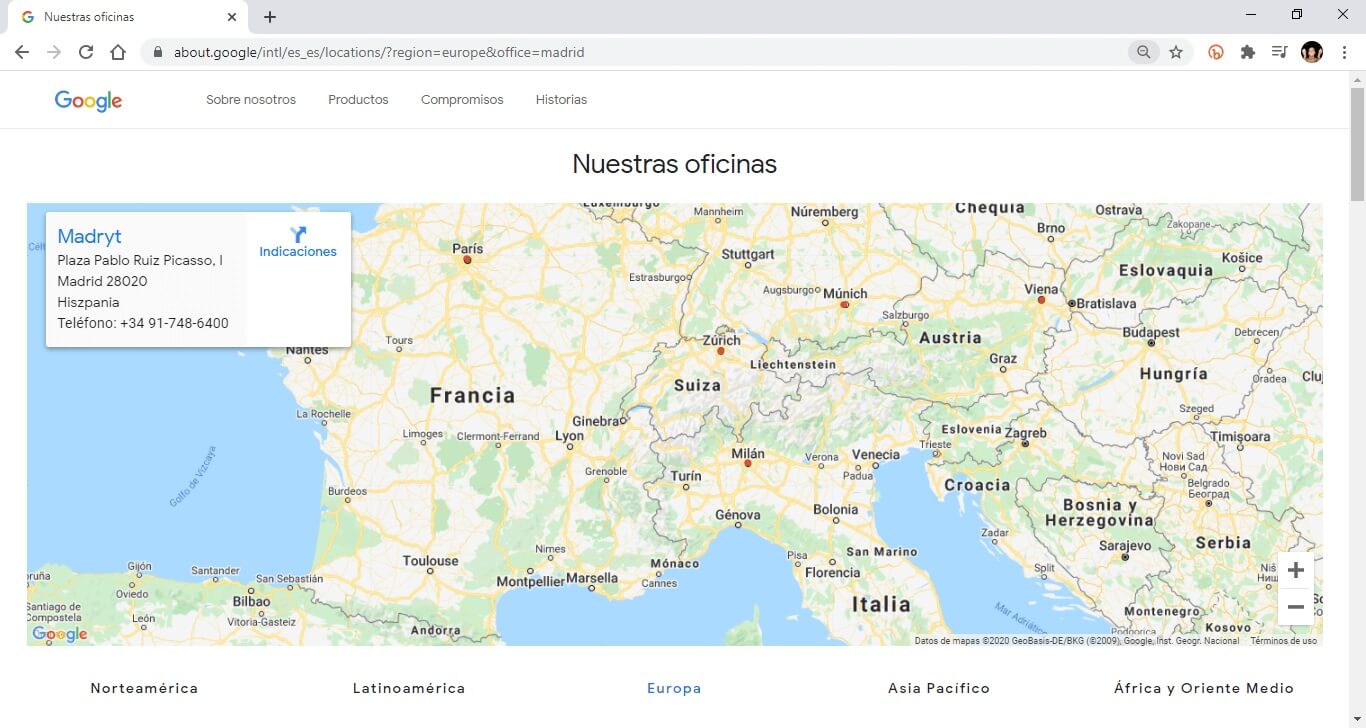Open Historias menu item

point(561,100)
